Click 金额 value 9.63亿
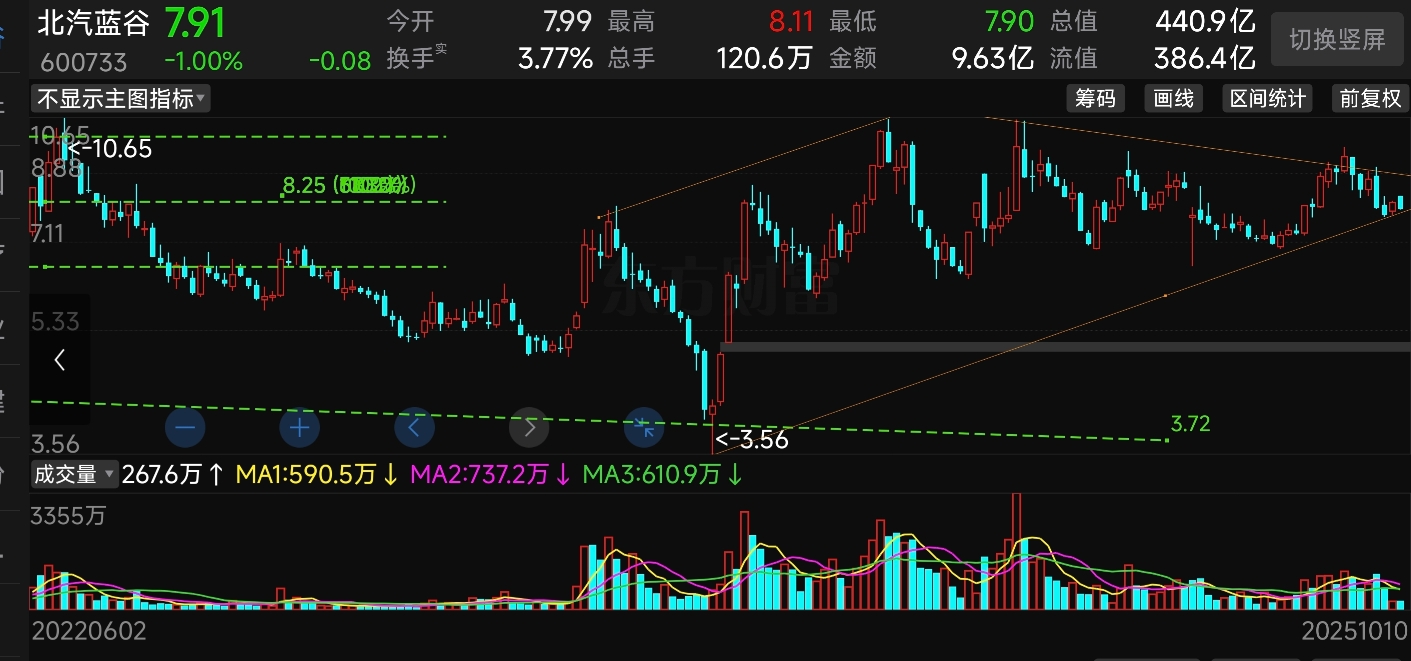This screenshot has height=661, width=1411. click(x=993, y=59)
